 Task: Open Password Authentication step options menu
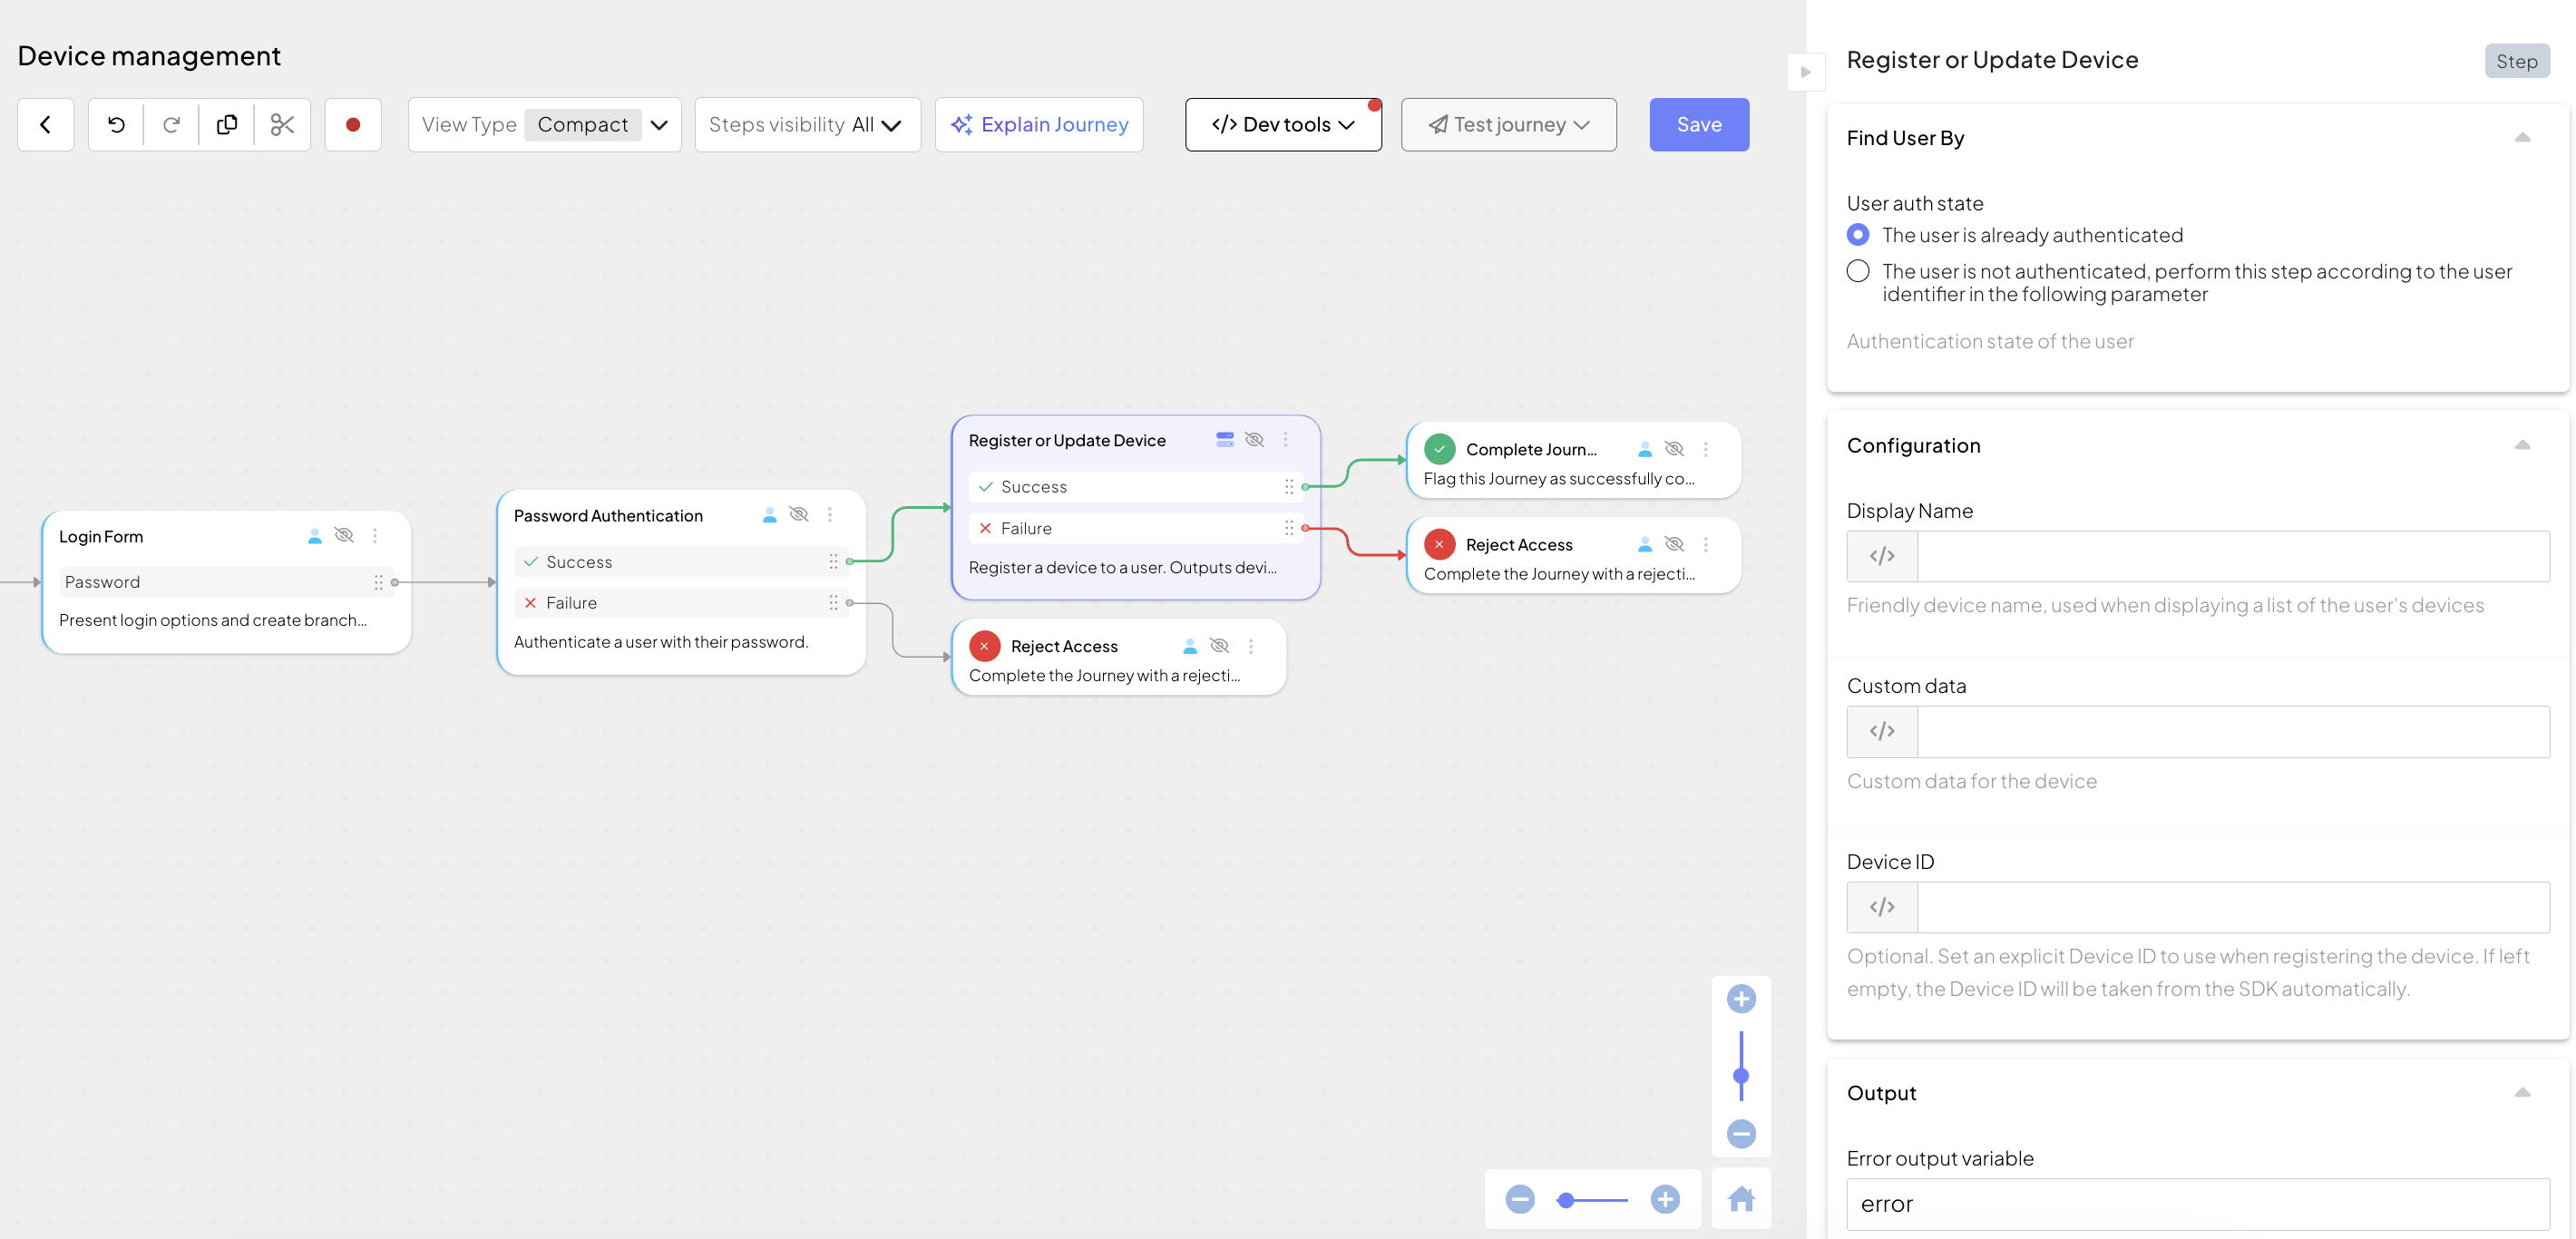pyautogui.click(x=829, y=515)
